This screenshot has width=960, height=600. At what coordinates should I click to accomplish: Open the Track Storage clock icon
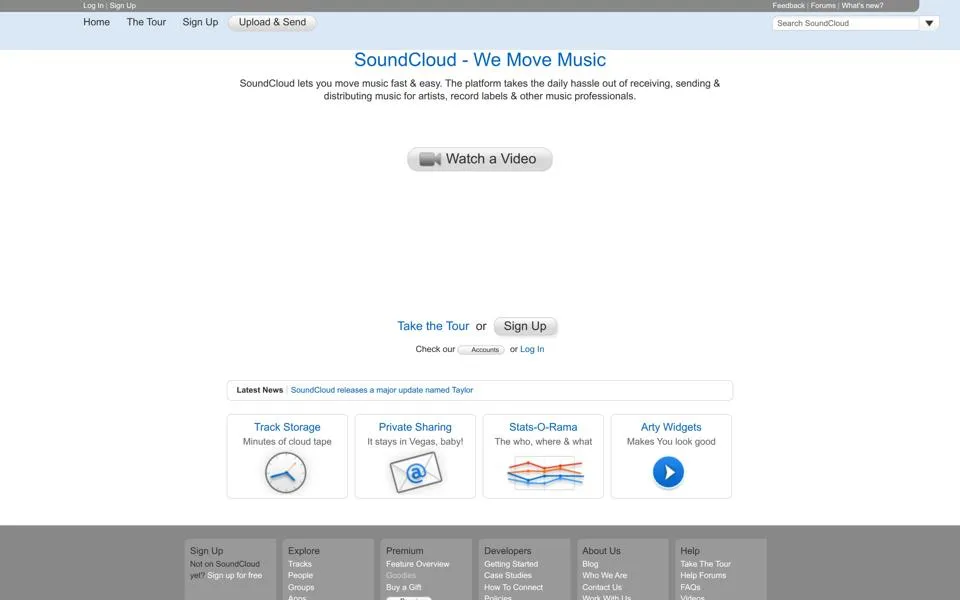(x=285, y=473)
